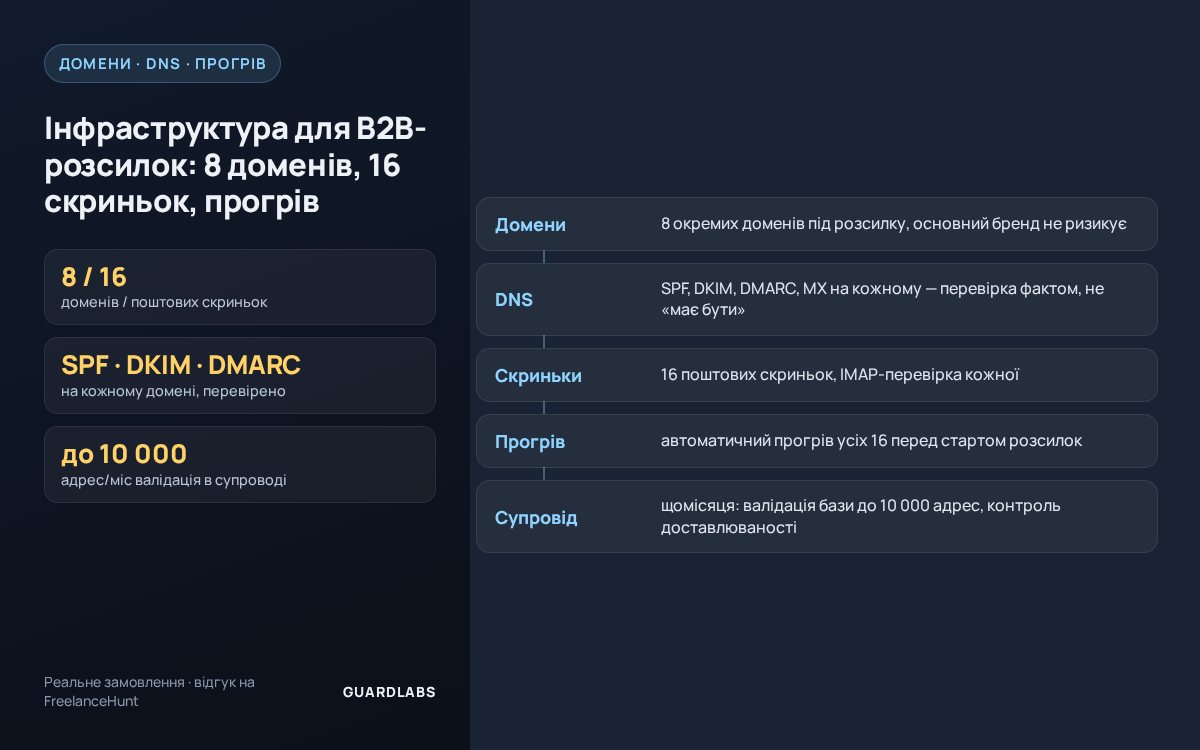
Task: Click the автоматичний прогрів усіх 16 description
Action: coord(871,441)
